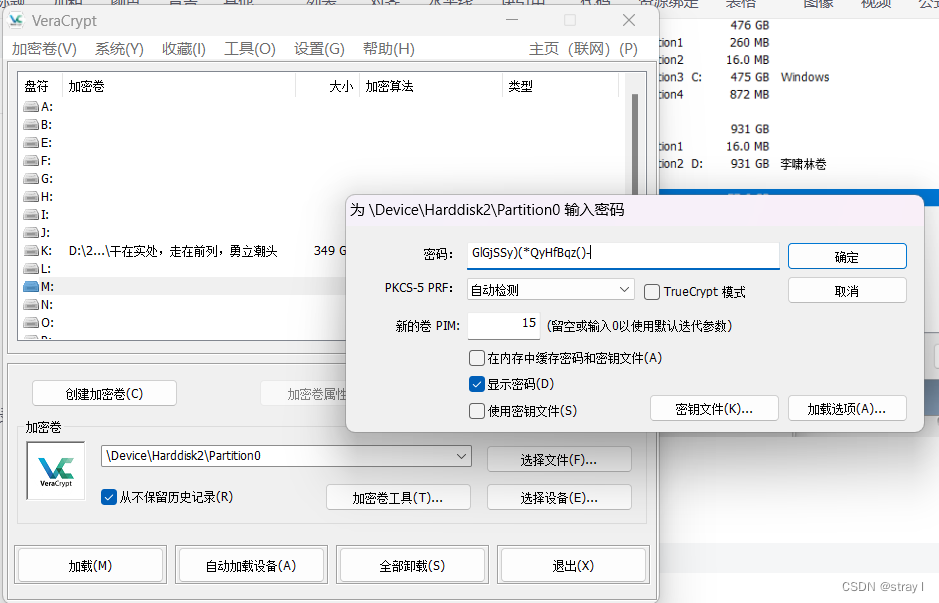Select drive slot N: icon
Viewport: 939px width, 603px height.
pyautogui.click(x=31, y=305)
